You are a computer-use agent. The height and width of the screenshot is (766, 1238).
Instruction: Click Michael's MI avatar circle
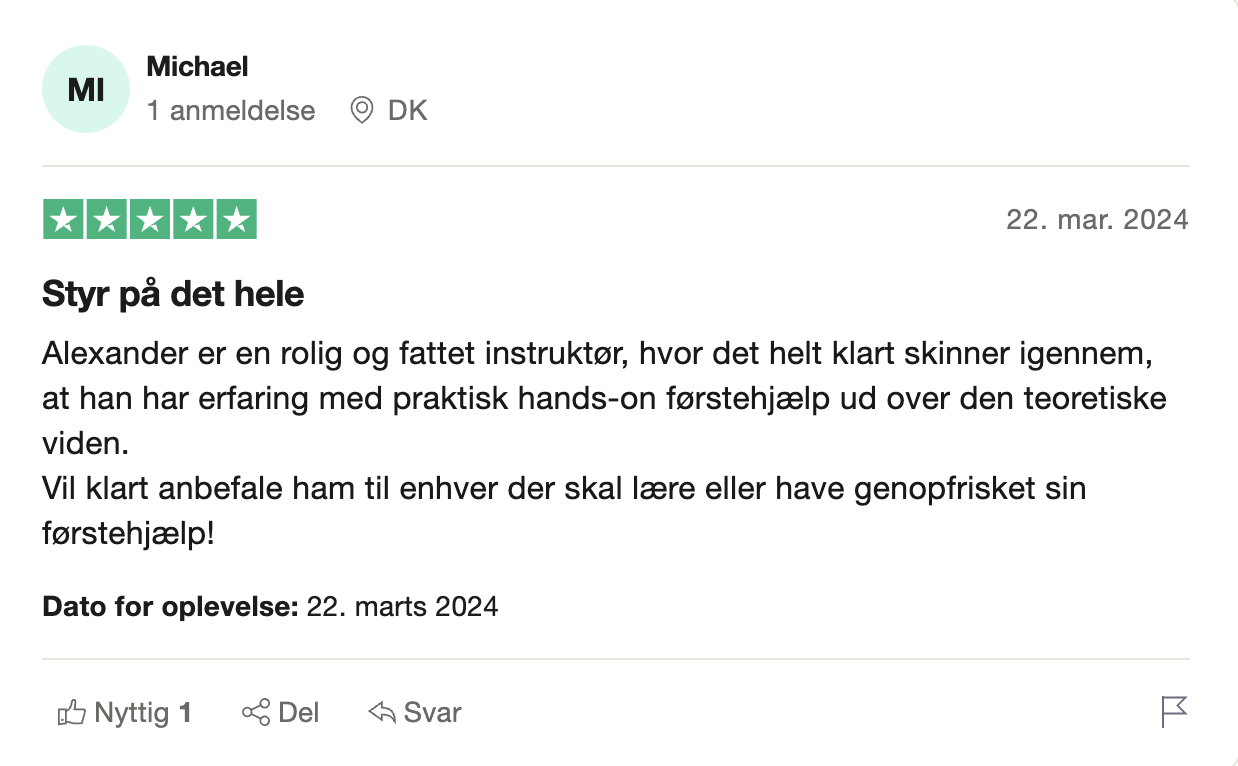[x=85, y=88]
